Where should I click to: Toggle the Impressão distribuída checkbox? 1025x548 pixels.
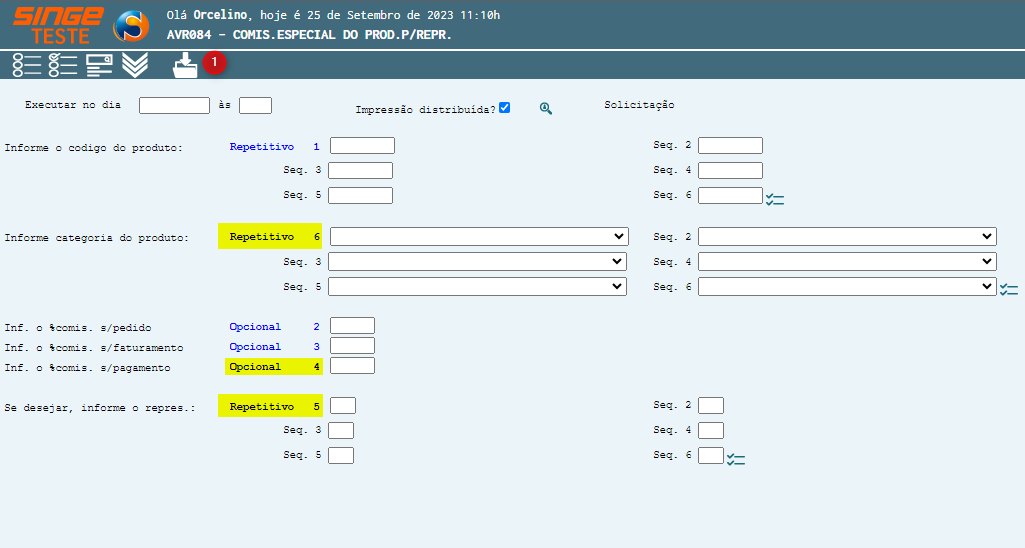pyautogui.click(x=505, y=108)
